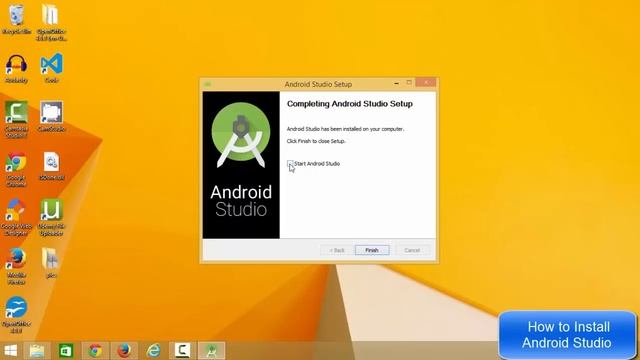Select the CamStudio desktop shortcut

click(51, 116)
